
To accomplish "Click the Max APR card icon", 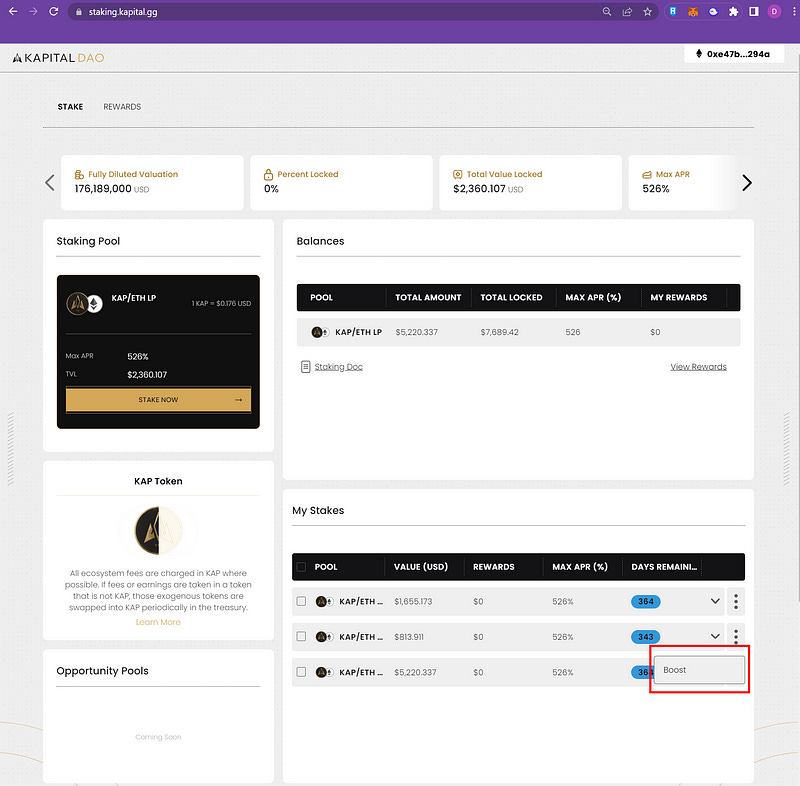I will (x=647, y=174).
